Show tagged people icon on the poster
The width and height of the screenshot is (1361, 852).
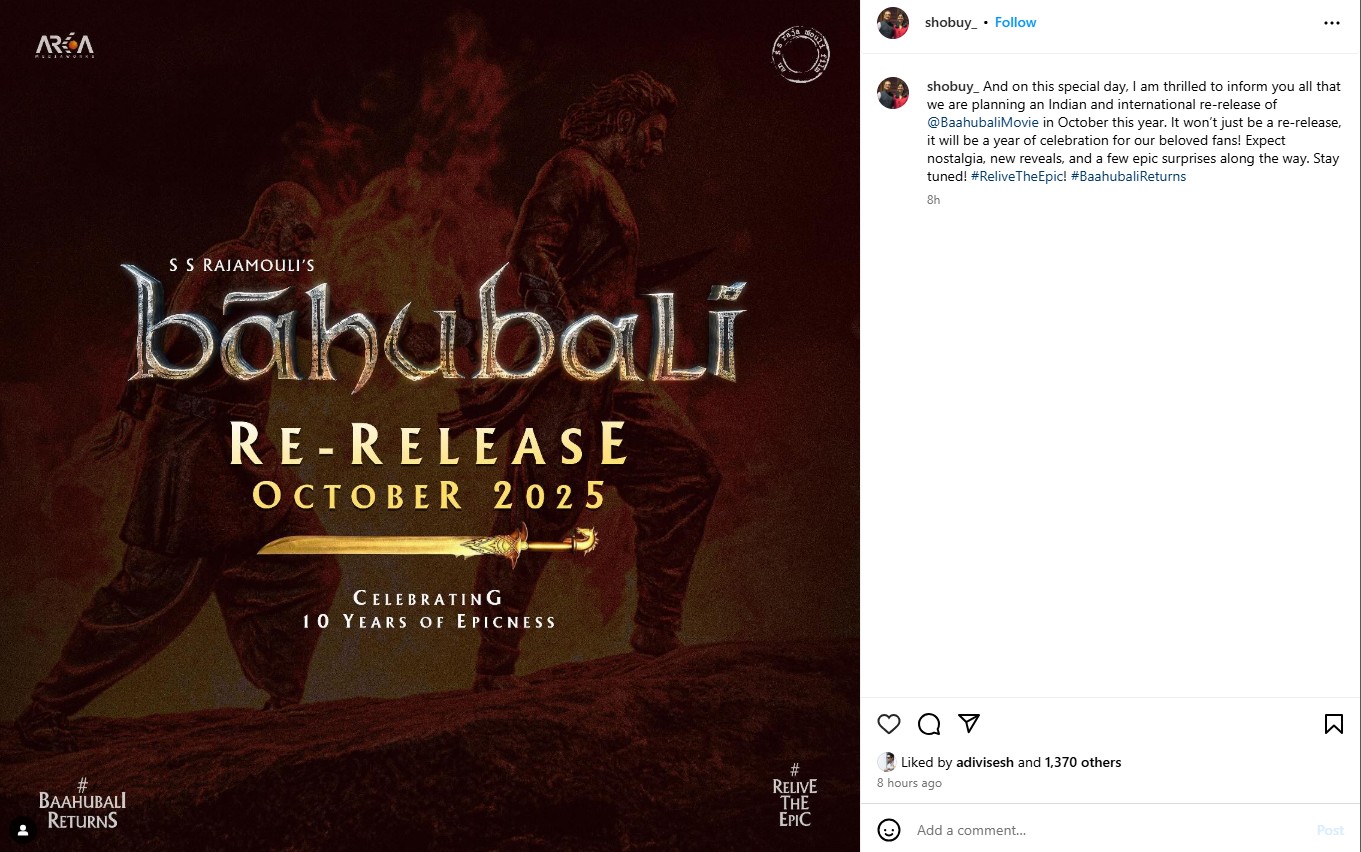click(x=23, y=830)
